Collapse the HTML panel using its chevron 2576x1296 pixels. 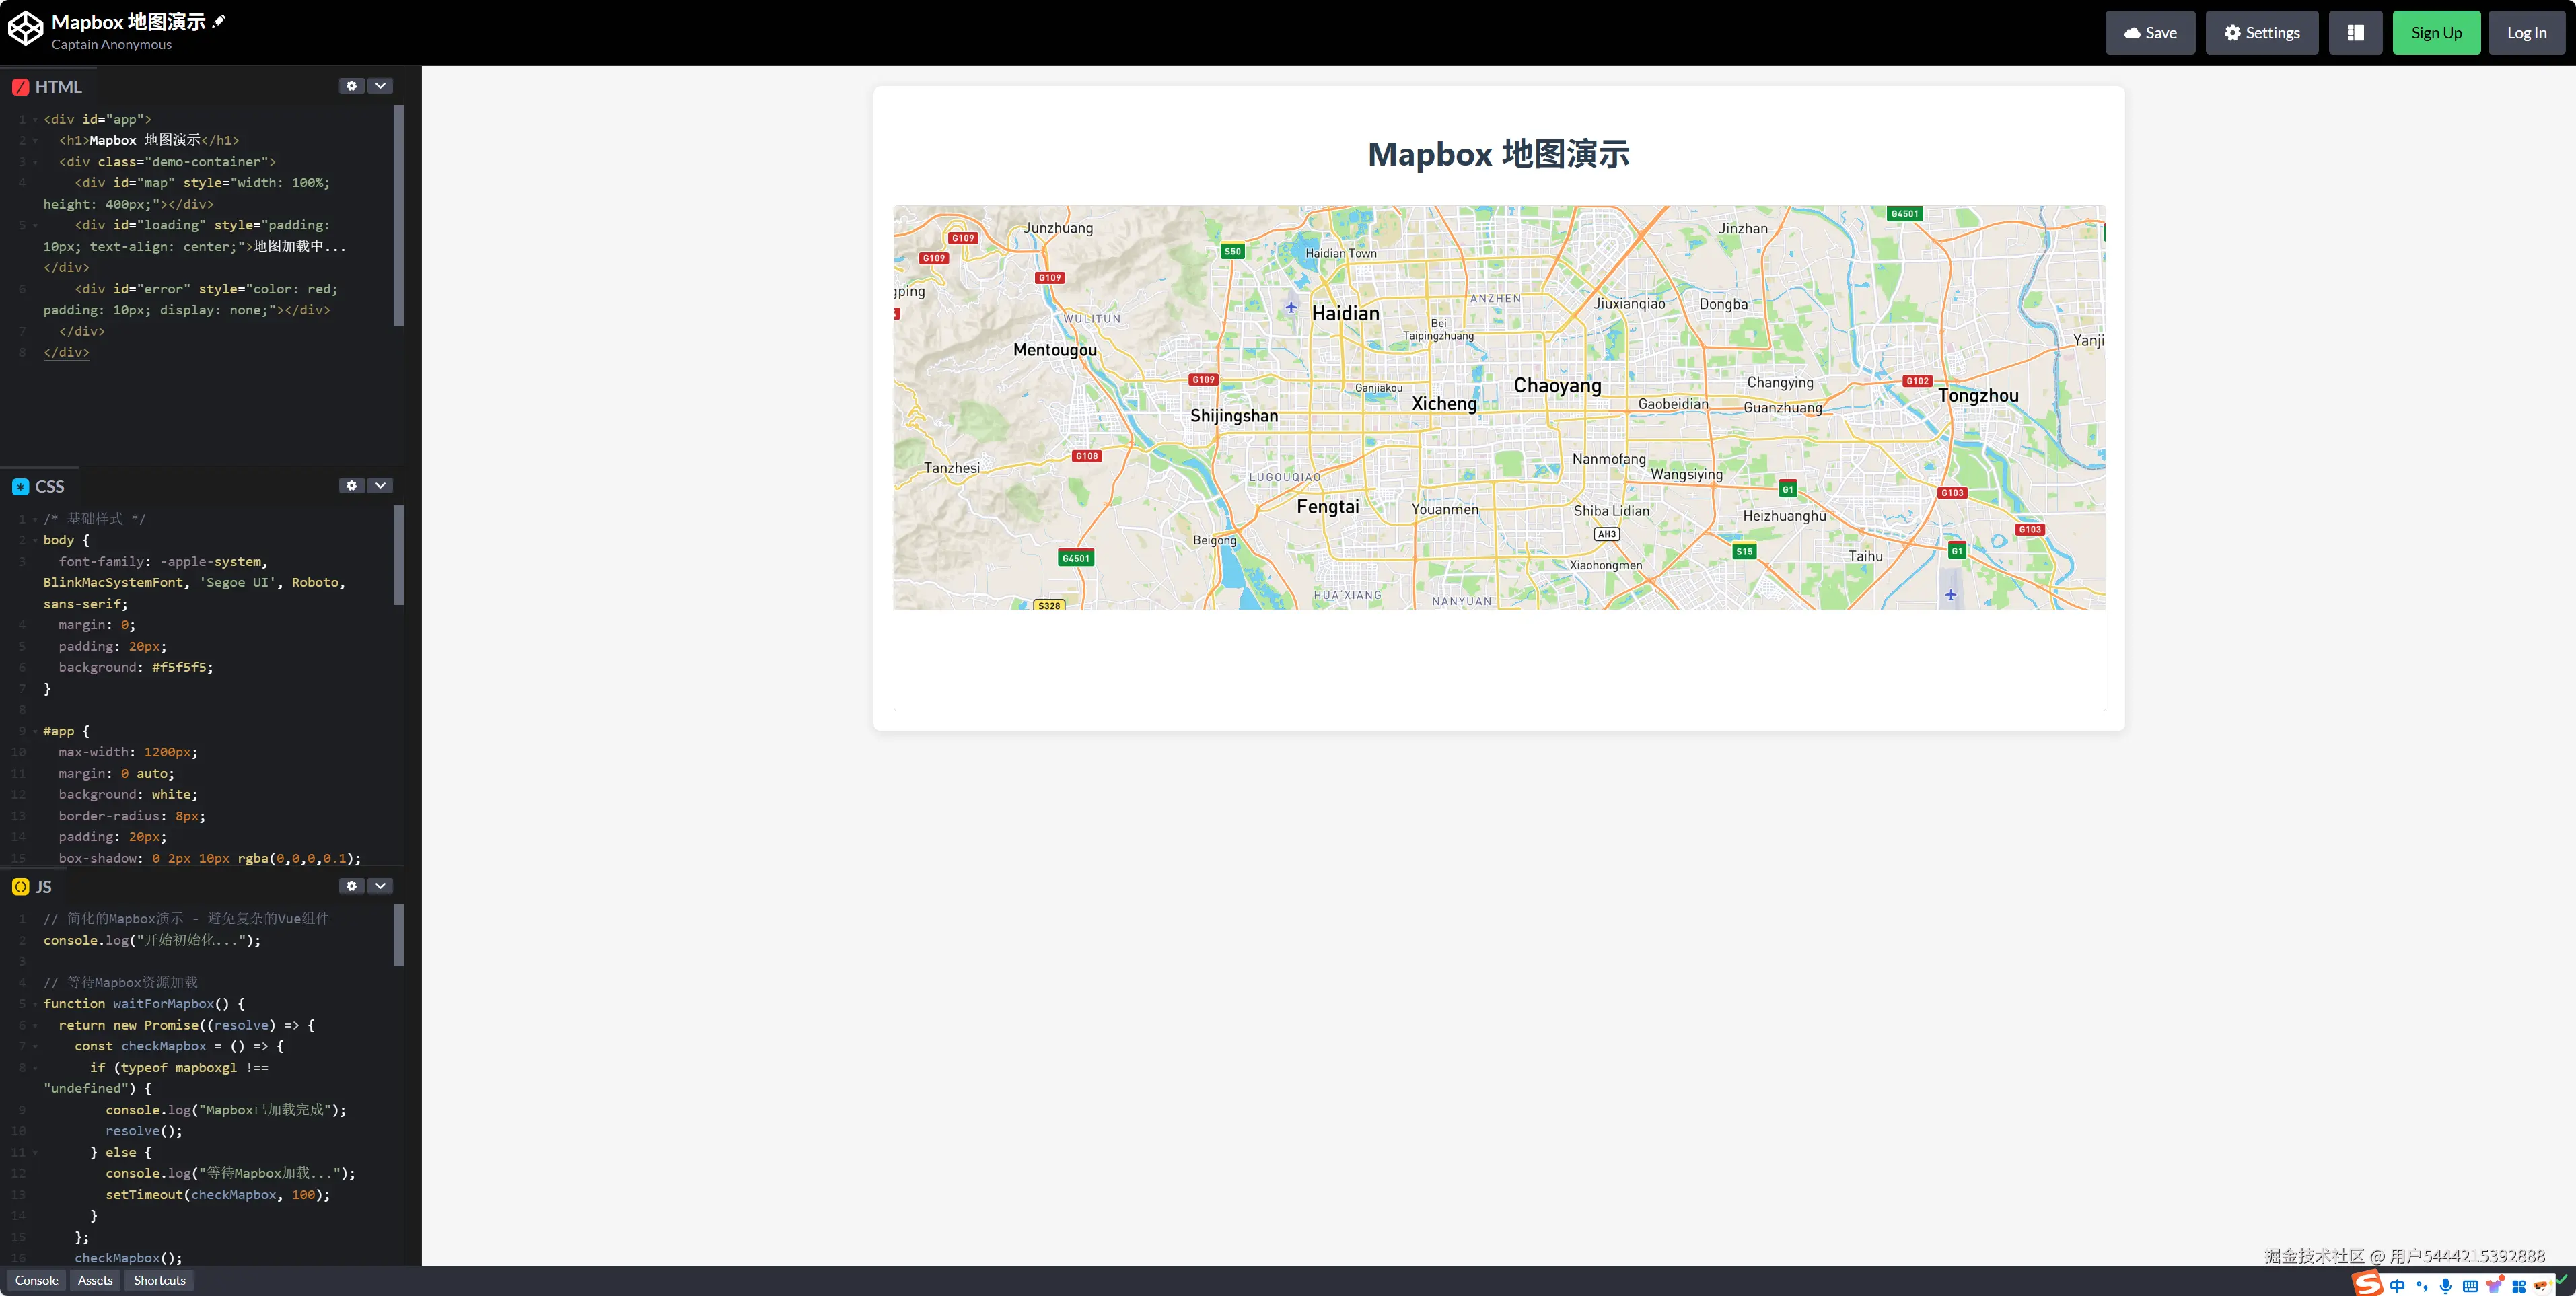[381, 86]
